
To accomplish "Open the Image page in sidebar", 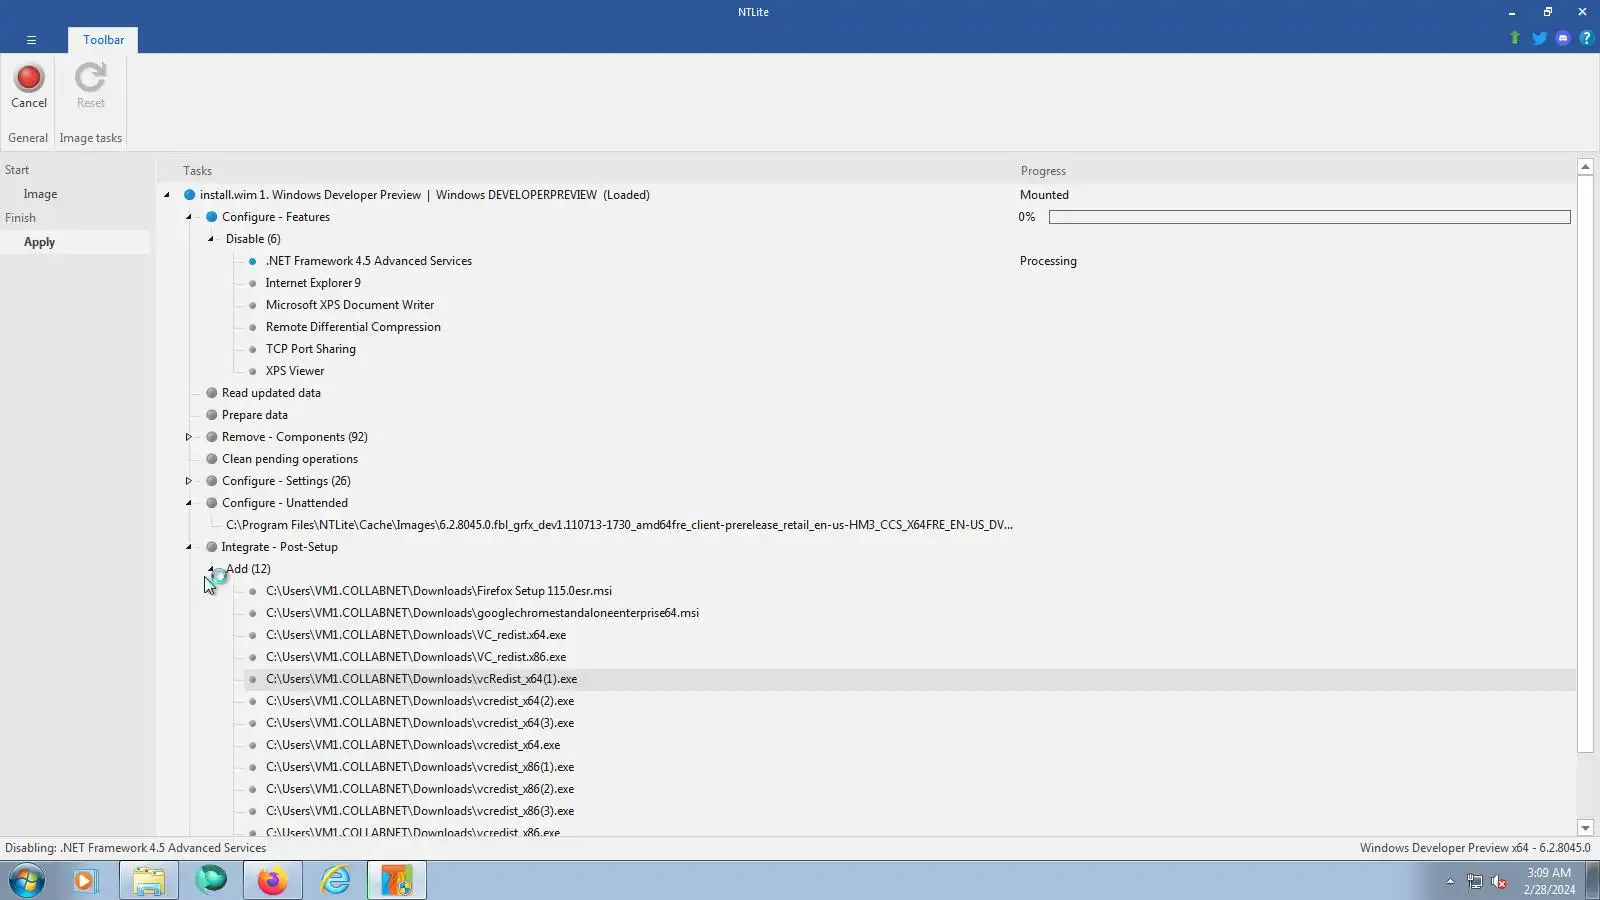I will [40, 194].
